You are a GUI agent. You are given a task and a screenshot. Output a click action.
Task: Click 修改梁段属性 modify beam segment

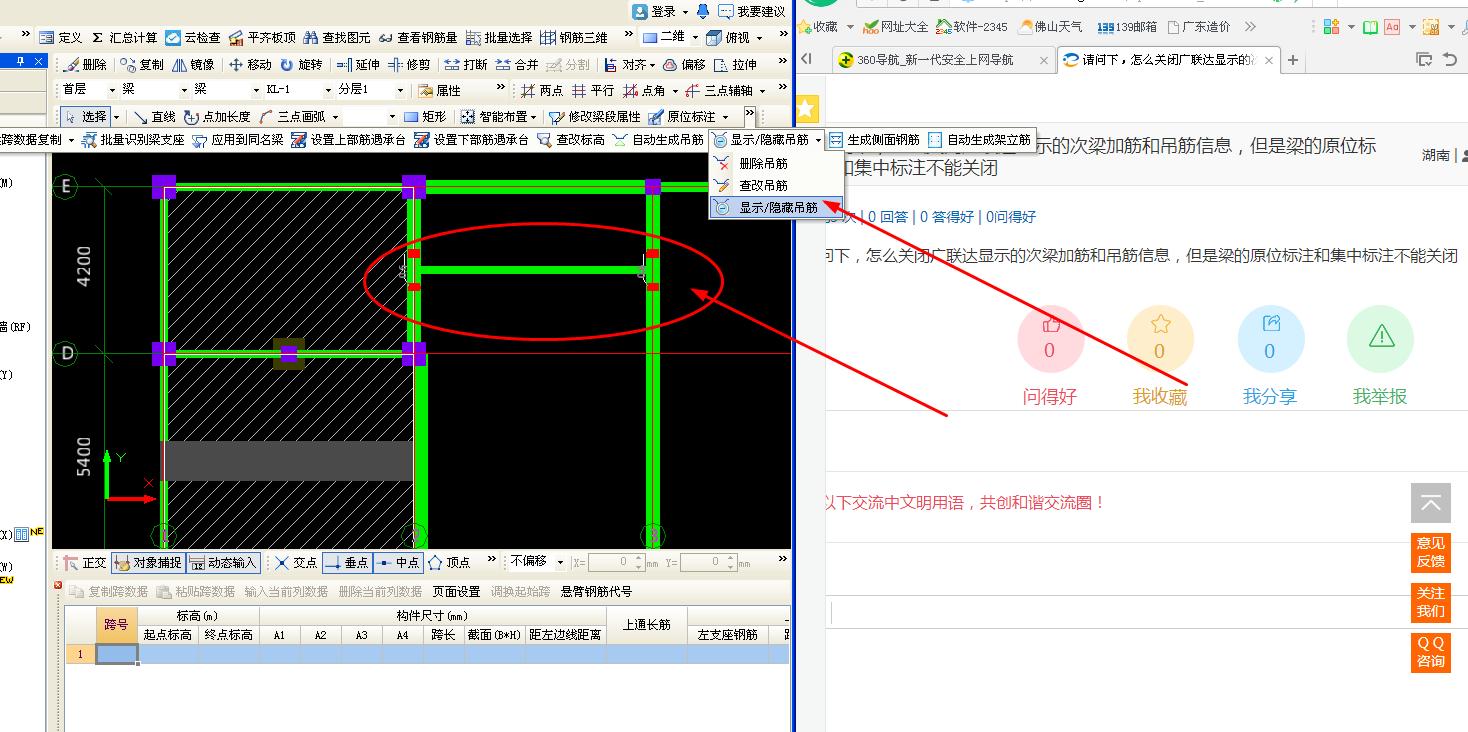pos(595,117)
